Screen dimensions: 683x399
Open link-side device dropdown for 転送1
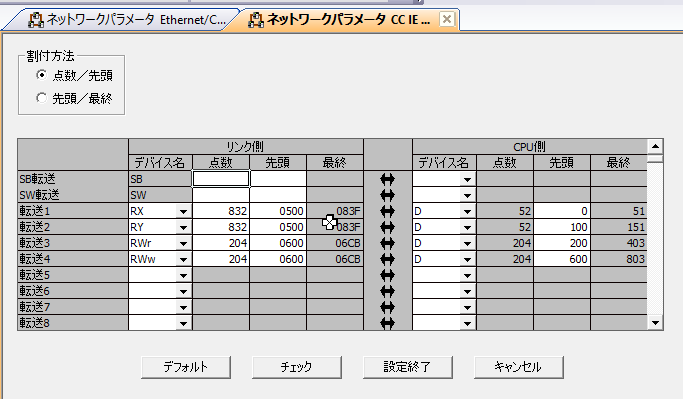pos(183,211)
